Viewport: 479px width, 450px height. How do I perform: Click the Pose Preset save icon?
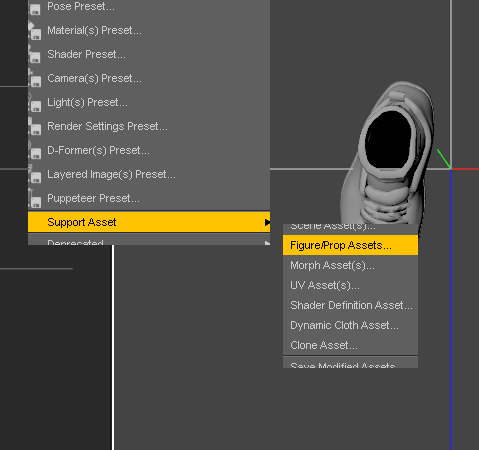35,9
